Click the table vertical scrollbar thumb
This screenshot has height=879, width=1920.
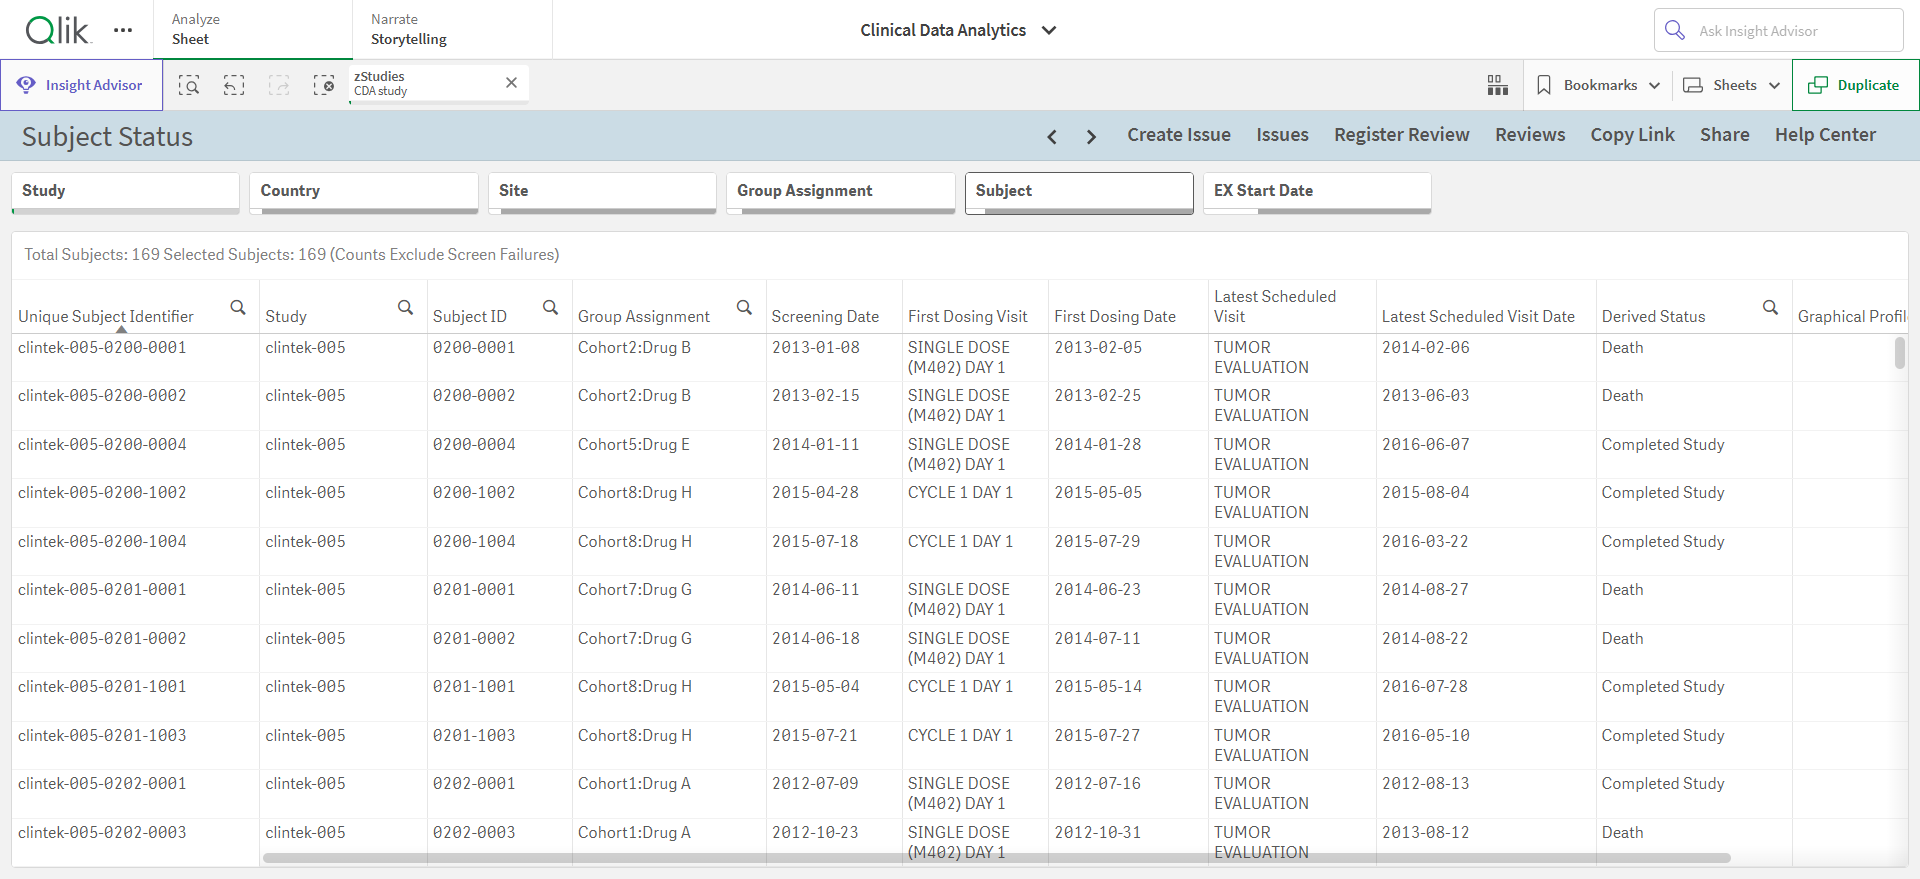pos(1899,352)
